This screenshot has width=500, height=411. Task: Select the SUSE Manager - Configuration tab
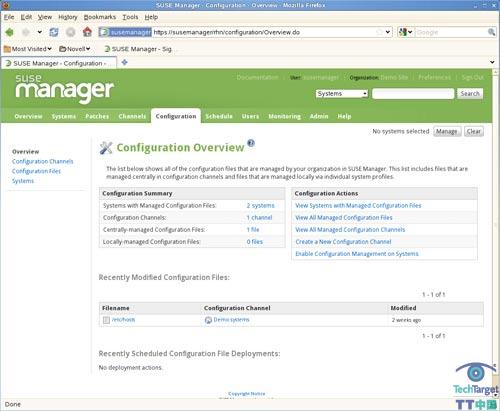59,63
